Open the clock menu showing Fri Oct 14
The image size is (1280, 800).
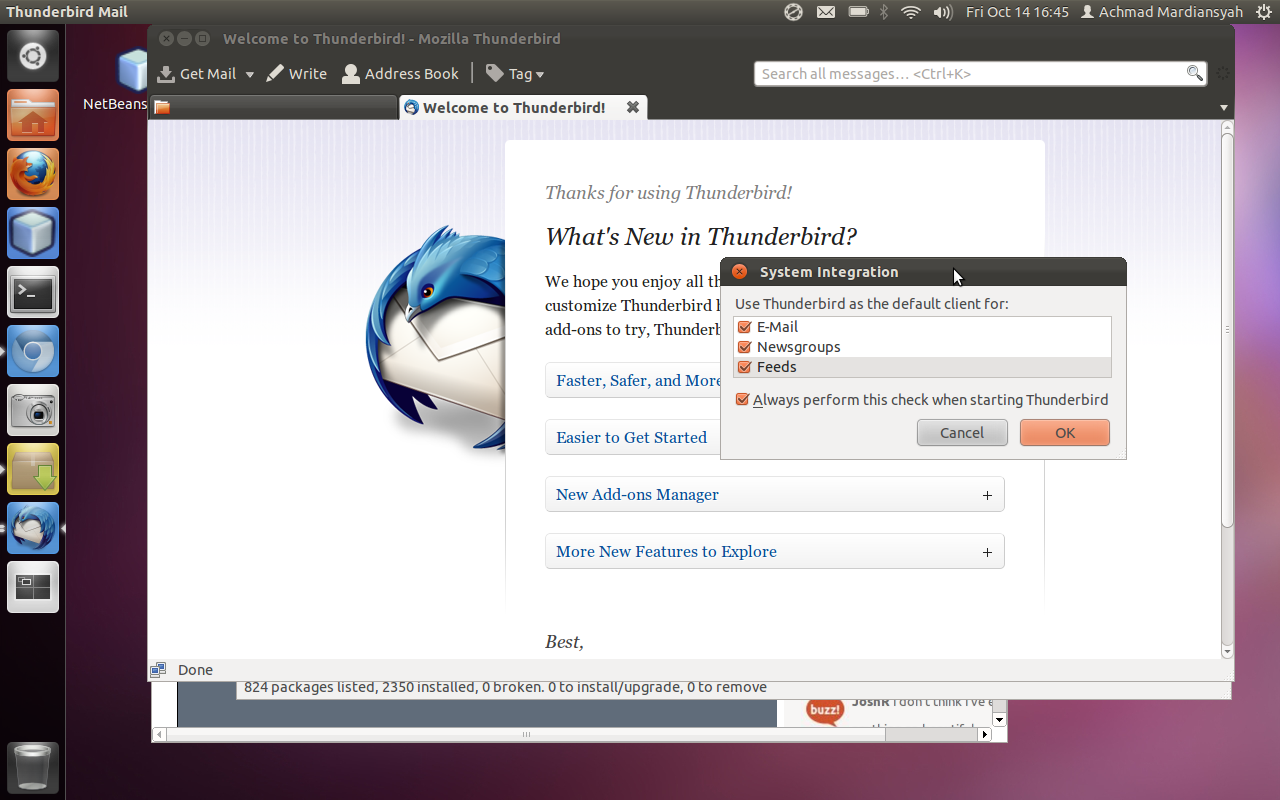coord(1017,12)
